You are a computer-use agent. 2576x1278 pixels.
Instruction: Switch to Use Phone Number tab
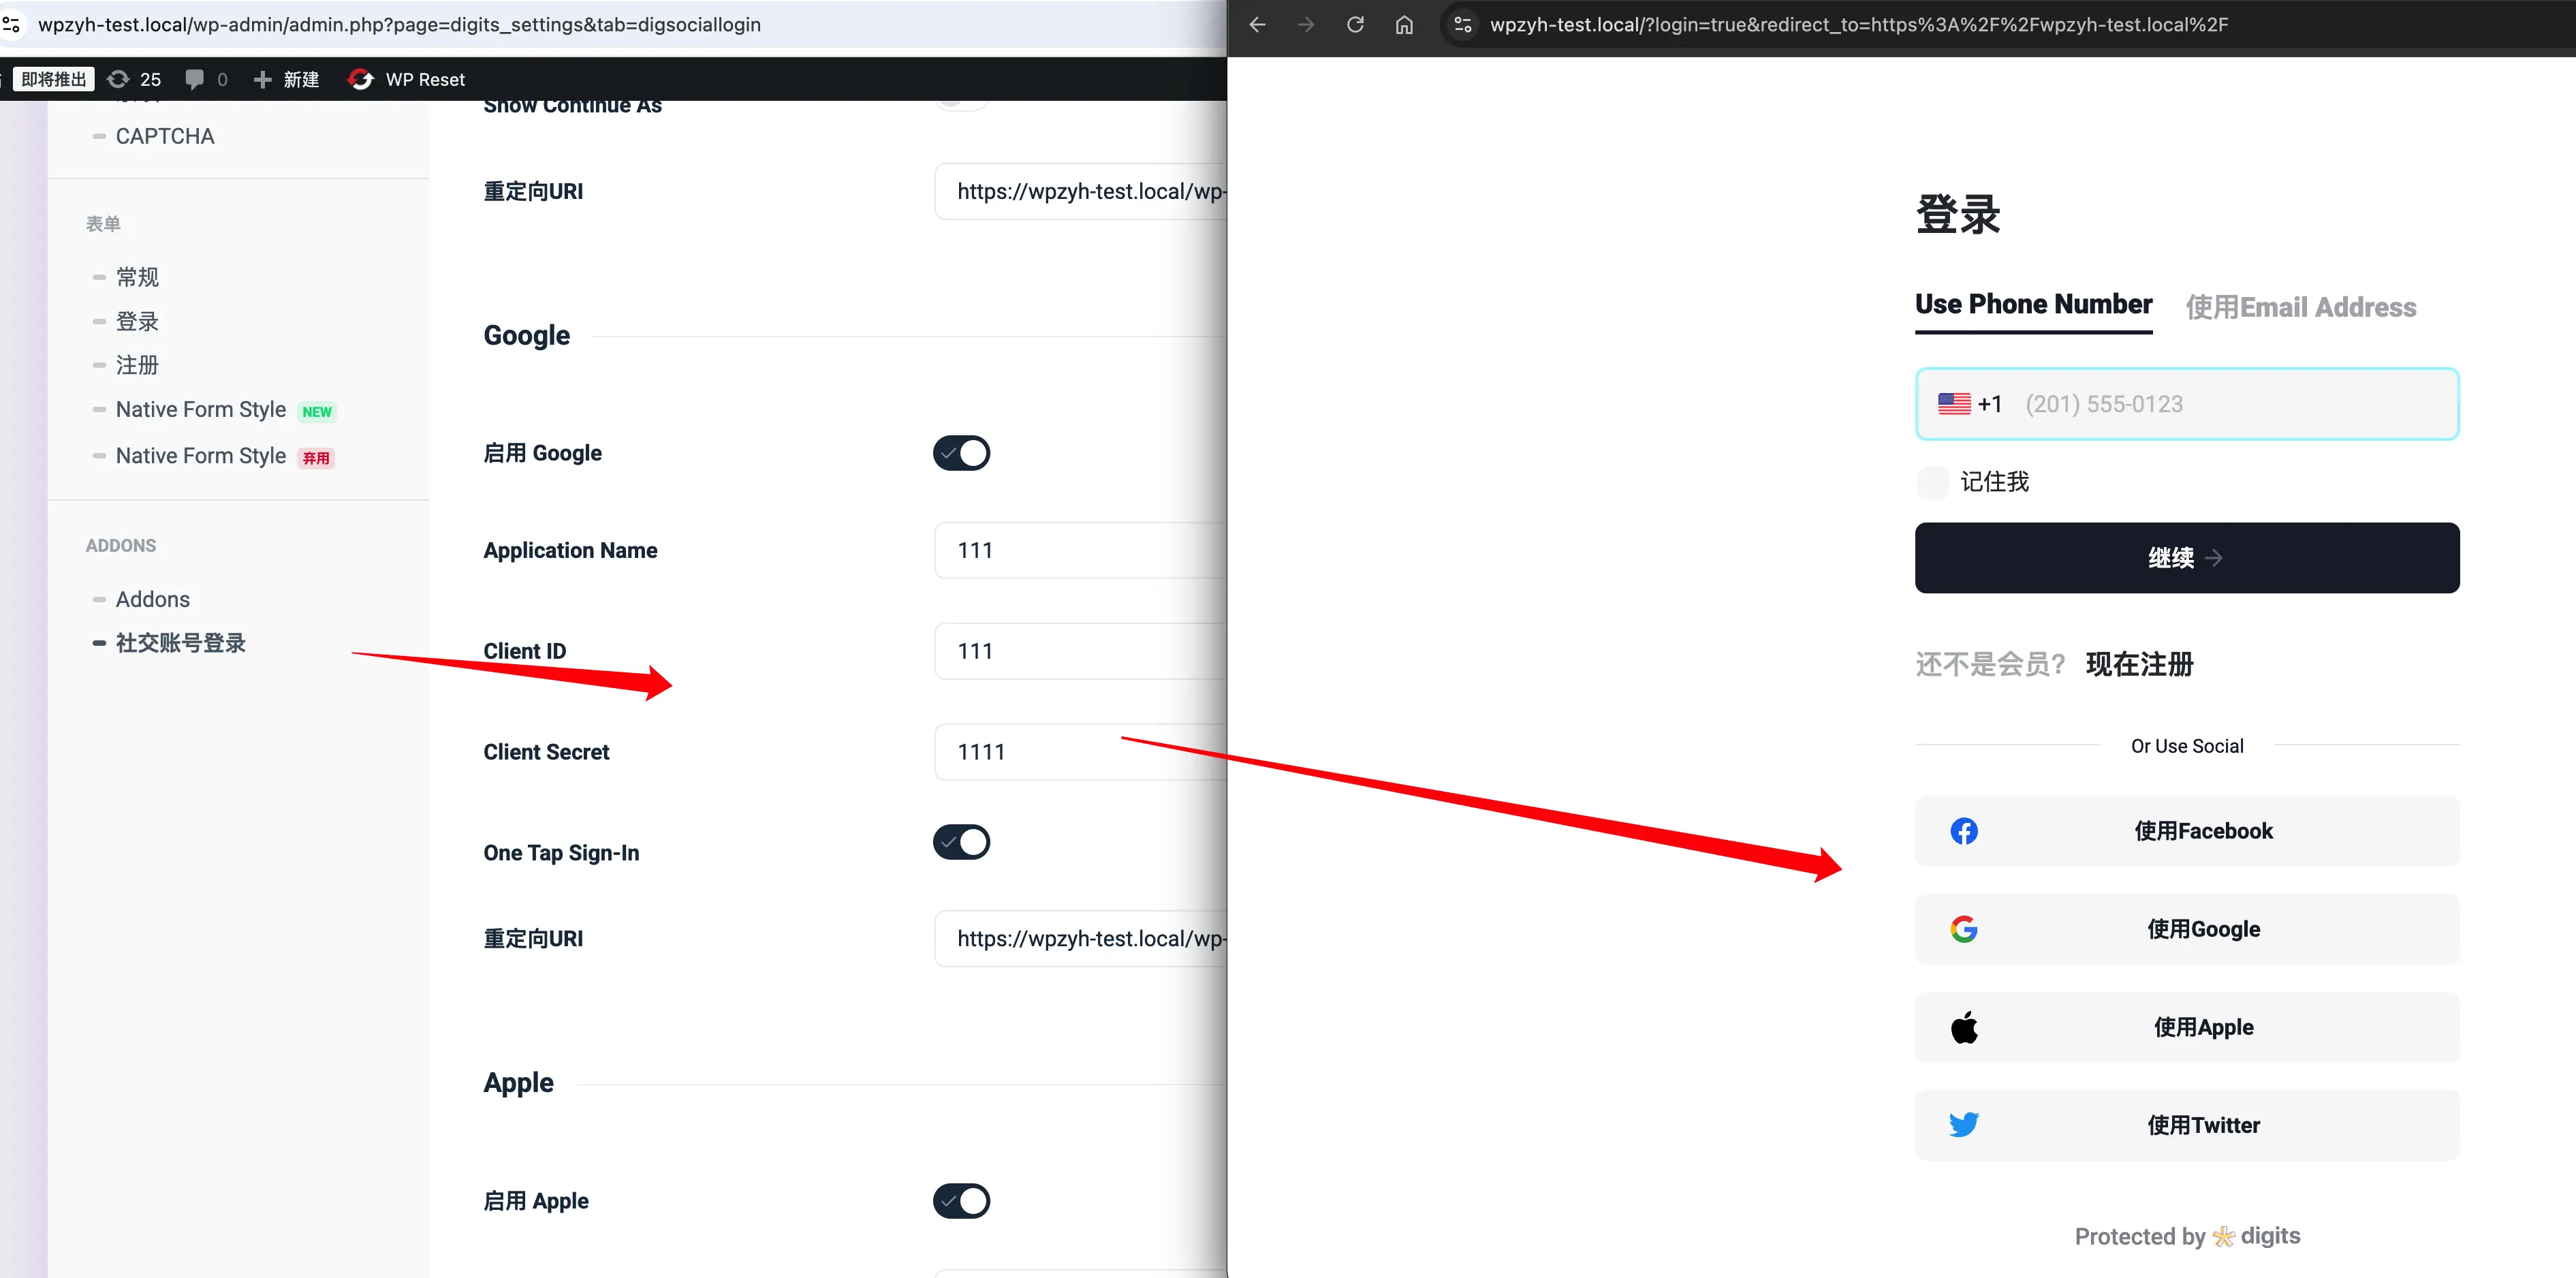coord(2033,305)
